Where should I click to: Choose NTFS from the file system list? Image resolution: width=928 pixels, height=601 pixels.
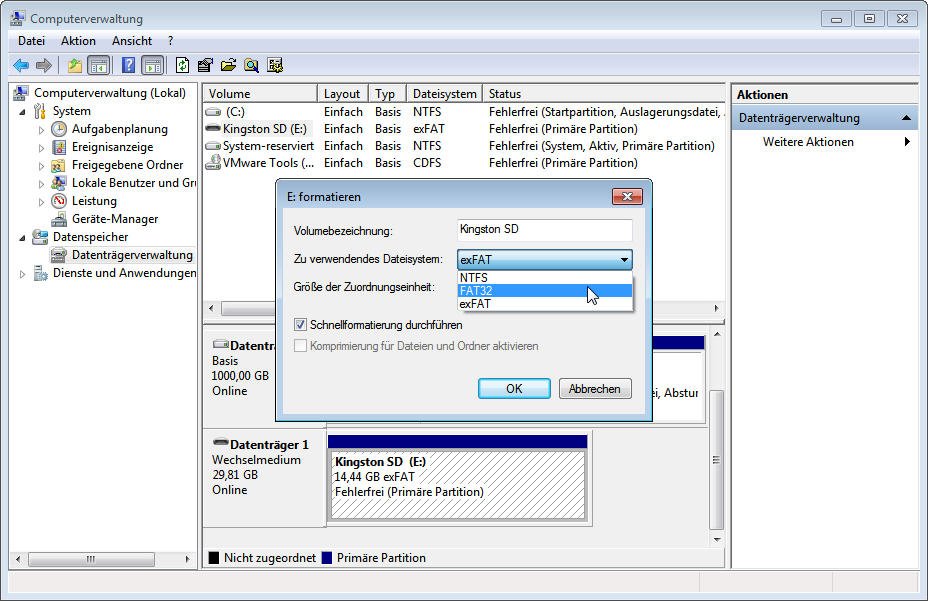tap(545, 277)
